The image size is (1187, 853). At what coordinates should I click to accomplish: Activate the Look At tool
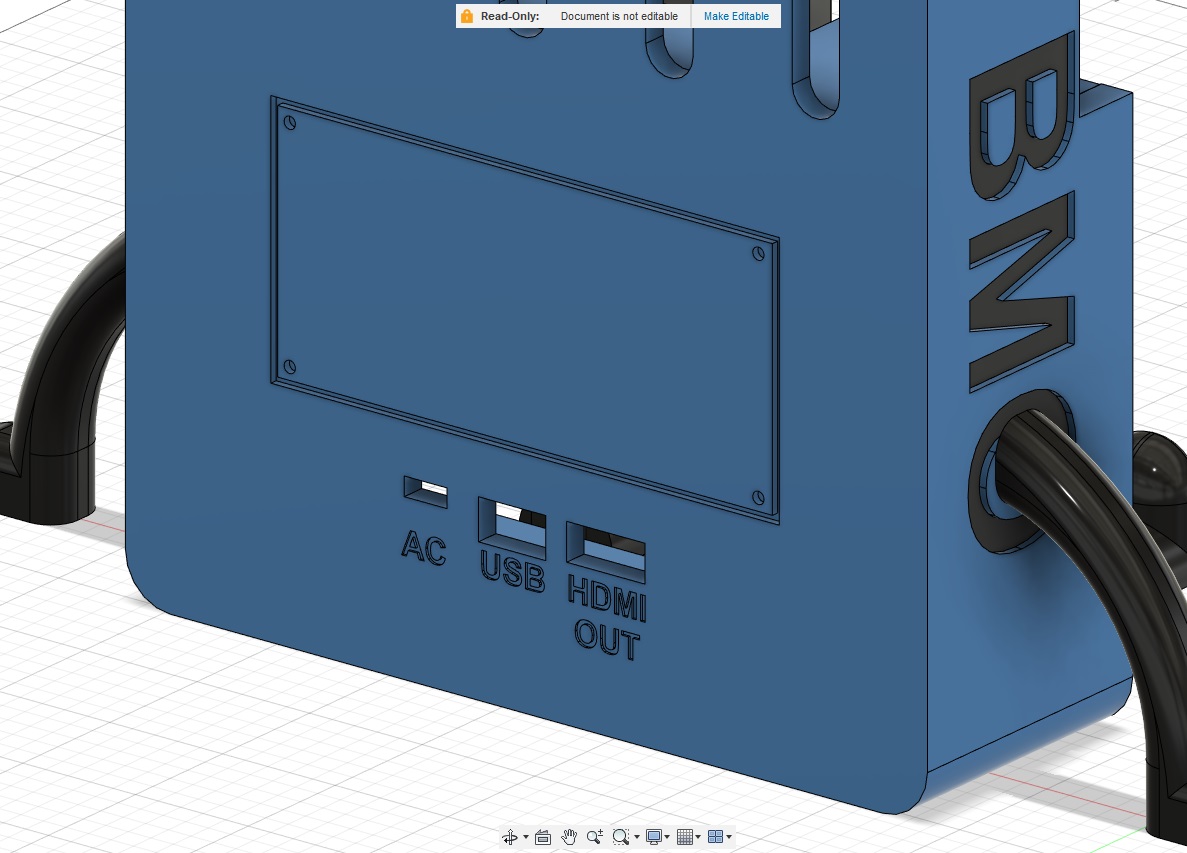(x=542, y=837)
